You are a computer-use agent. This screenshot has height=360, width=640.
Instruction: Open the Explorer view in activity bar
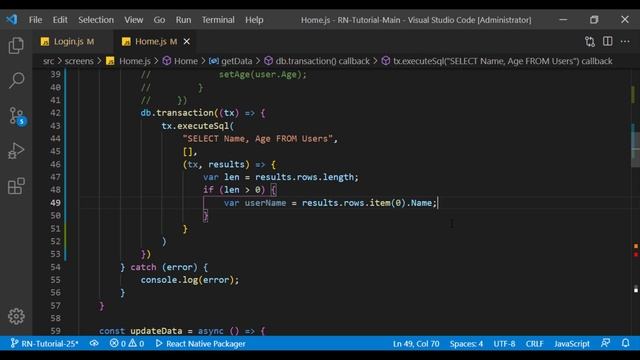pos(16,45)
